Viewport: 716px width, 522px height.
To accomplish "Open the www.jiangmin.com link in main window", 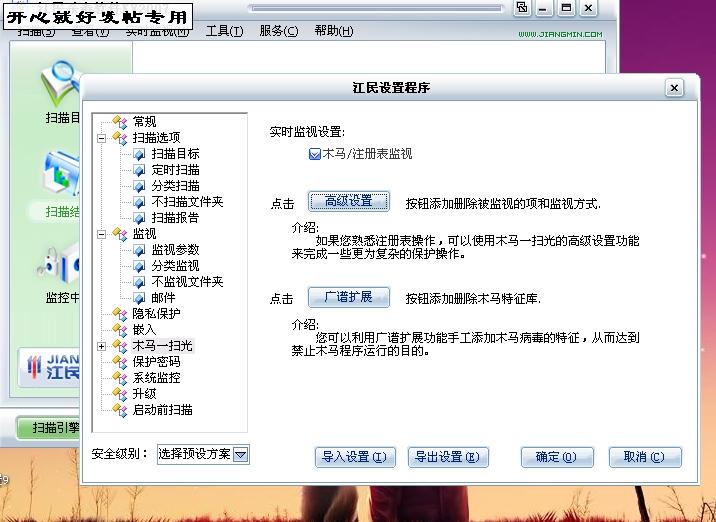I will tap(560, 35).
